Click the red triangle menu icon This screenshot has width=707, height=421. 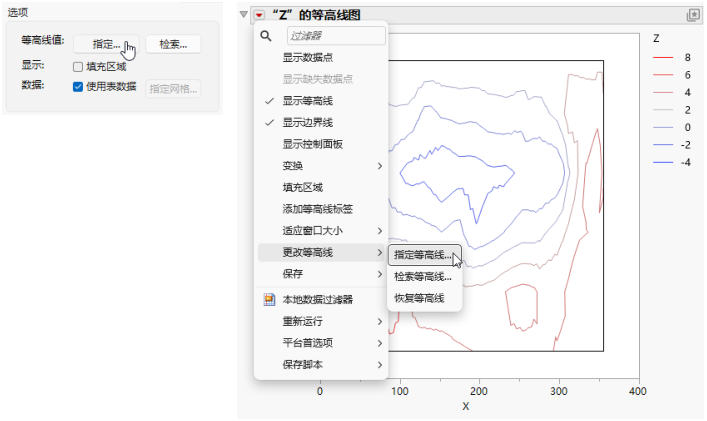[x=259, y=15]
